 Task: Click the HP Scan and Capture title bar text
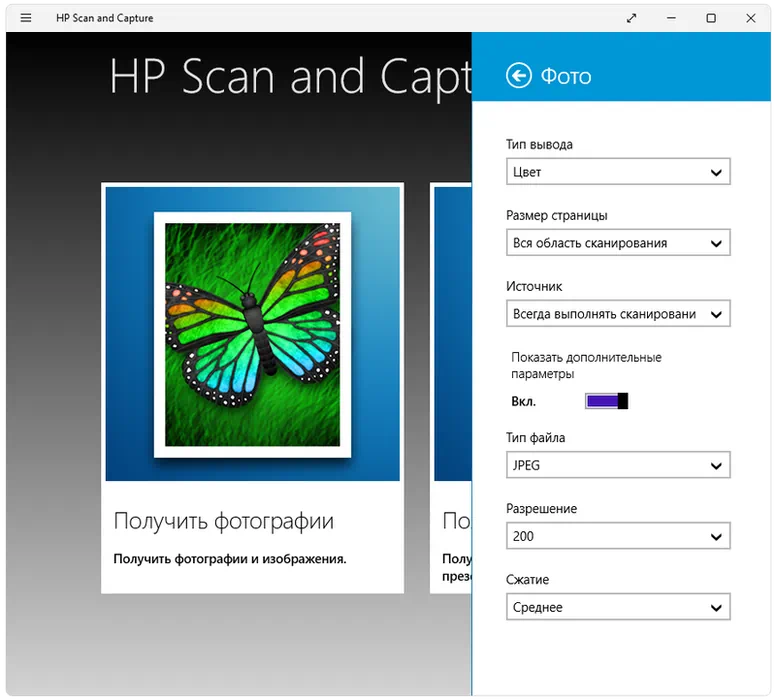coord(104,18)
